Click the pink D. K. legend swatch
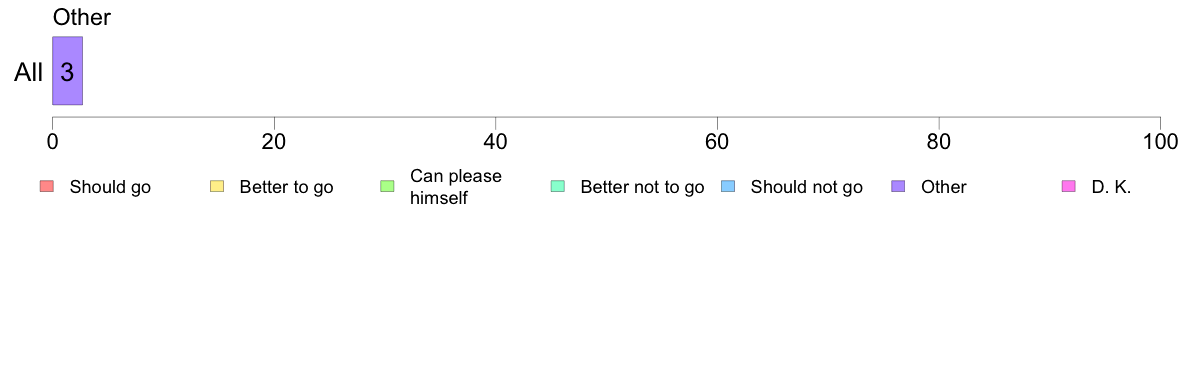1188x368 pixels. [x=1069, y=186]
